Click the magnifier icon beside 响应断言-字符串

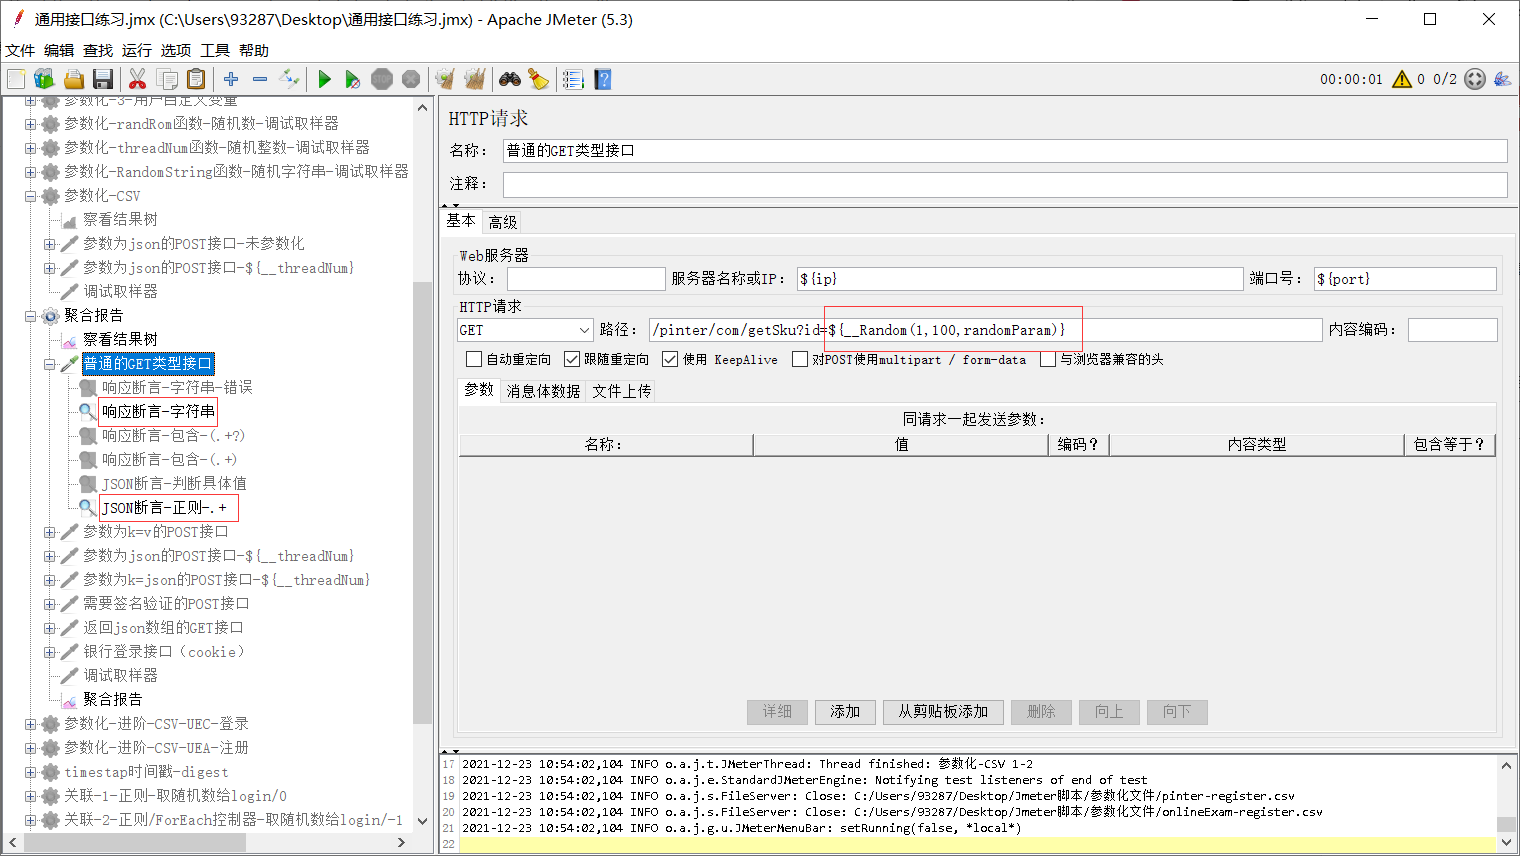pyautogui.click(x=88, y=411)
